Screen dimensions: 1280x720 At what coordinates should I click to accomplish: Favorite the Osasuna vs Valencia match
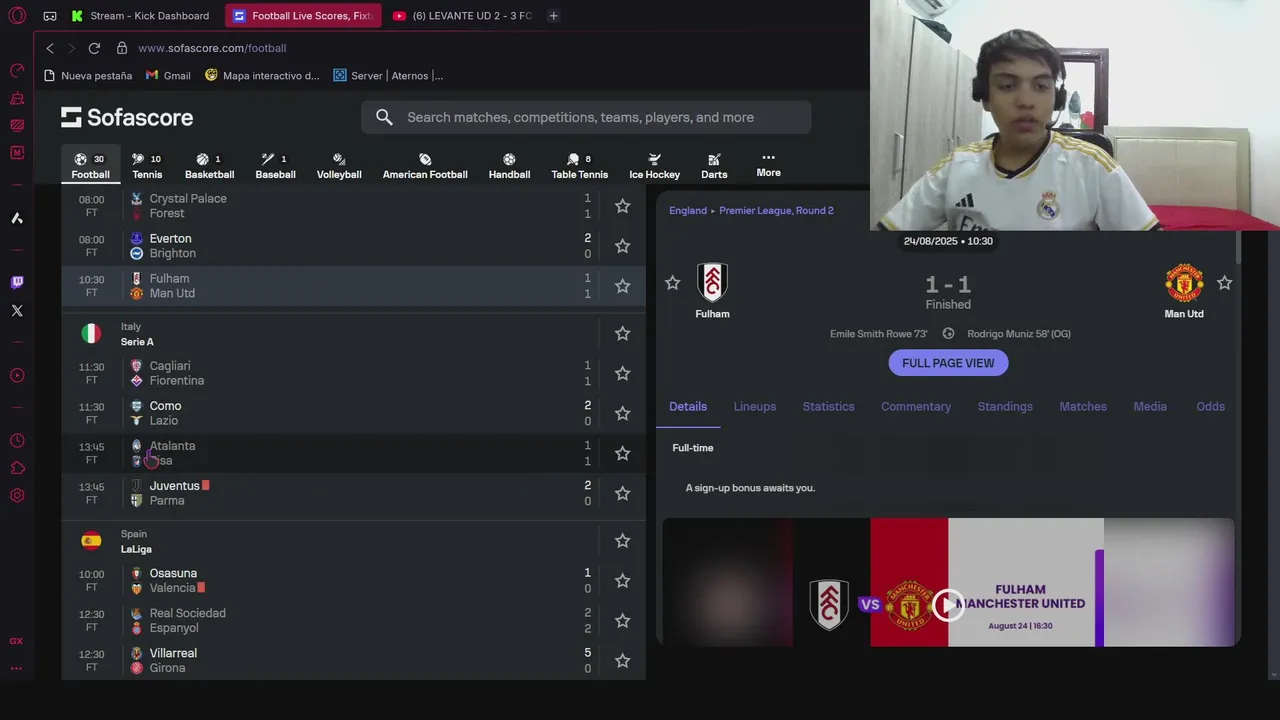click(x=622, y=580)
